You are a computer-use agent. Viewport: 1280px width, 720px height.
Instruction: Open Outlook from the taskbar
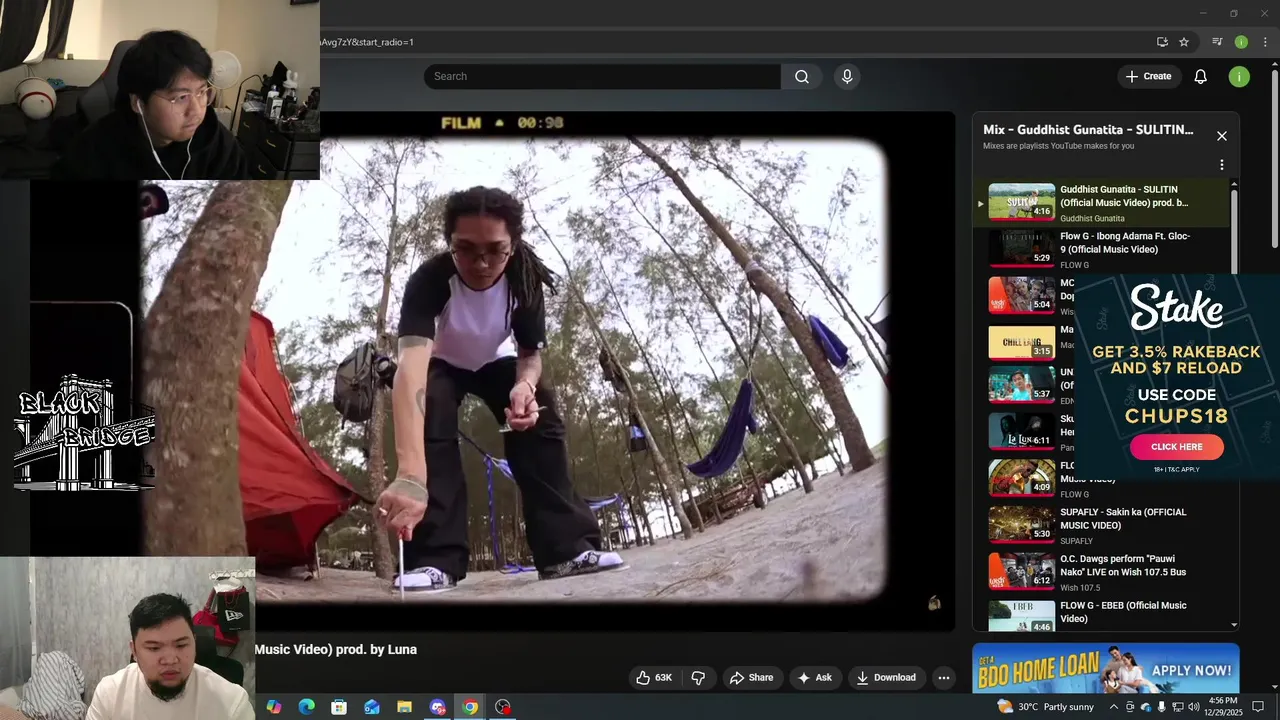[372, 707]
